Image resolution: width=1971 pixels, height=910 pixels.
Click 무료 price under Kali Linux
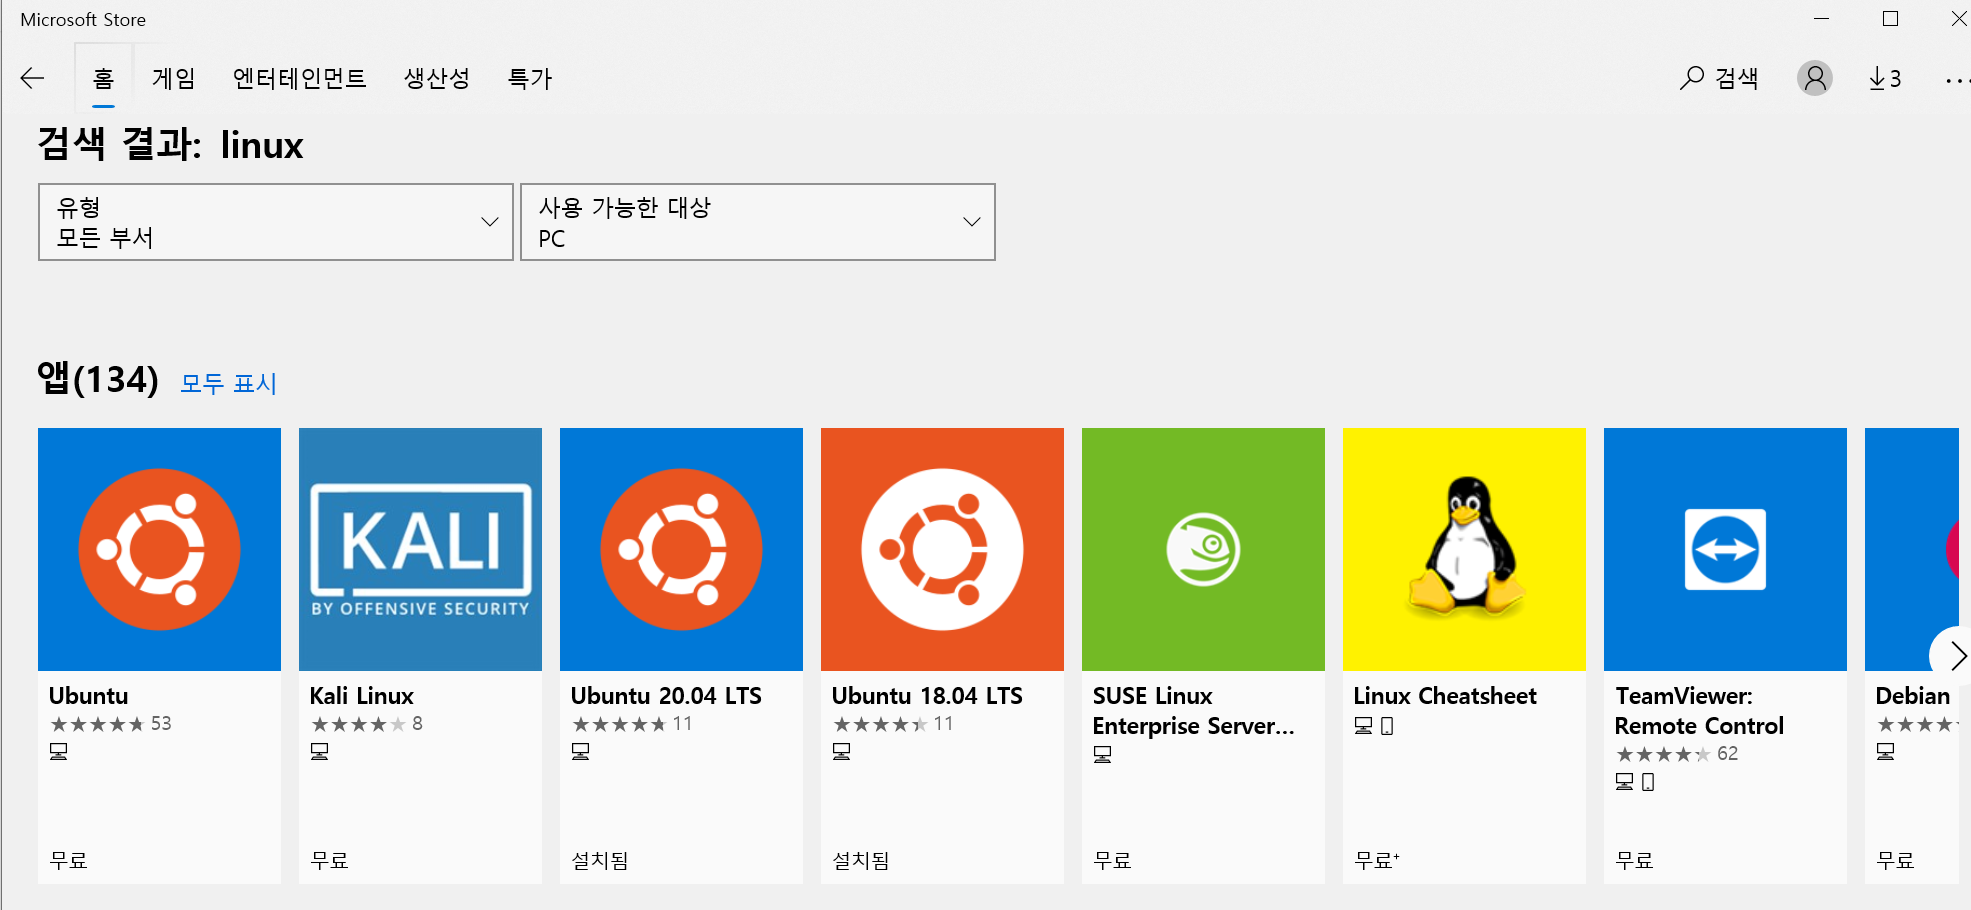point(330,860)
